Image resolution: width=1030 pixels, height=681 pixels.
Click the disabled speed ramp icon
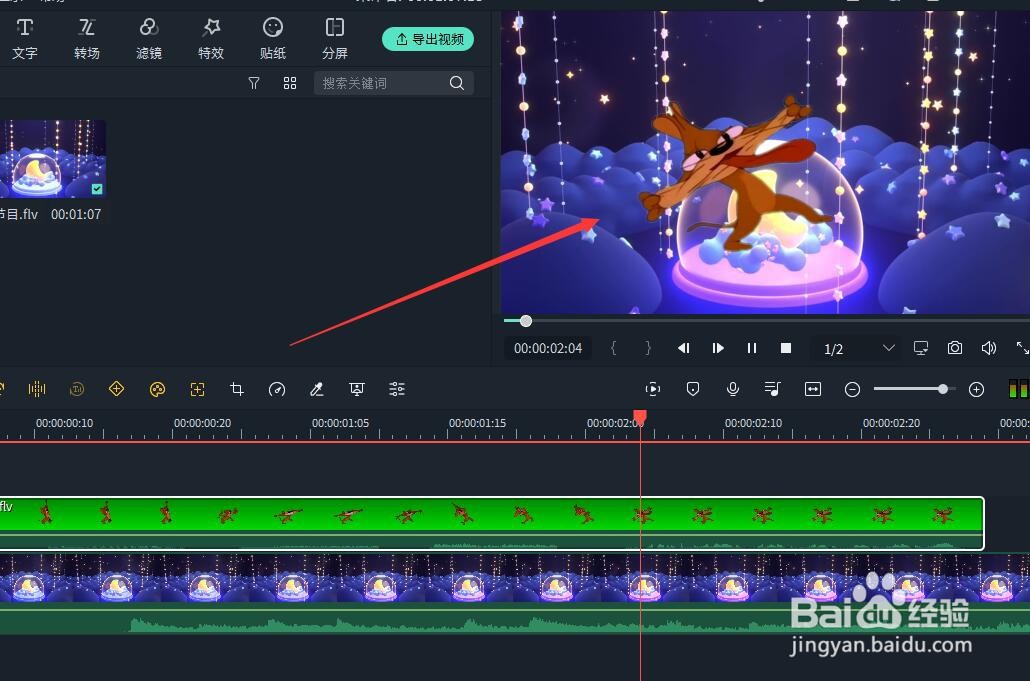tap(77, 389)
